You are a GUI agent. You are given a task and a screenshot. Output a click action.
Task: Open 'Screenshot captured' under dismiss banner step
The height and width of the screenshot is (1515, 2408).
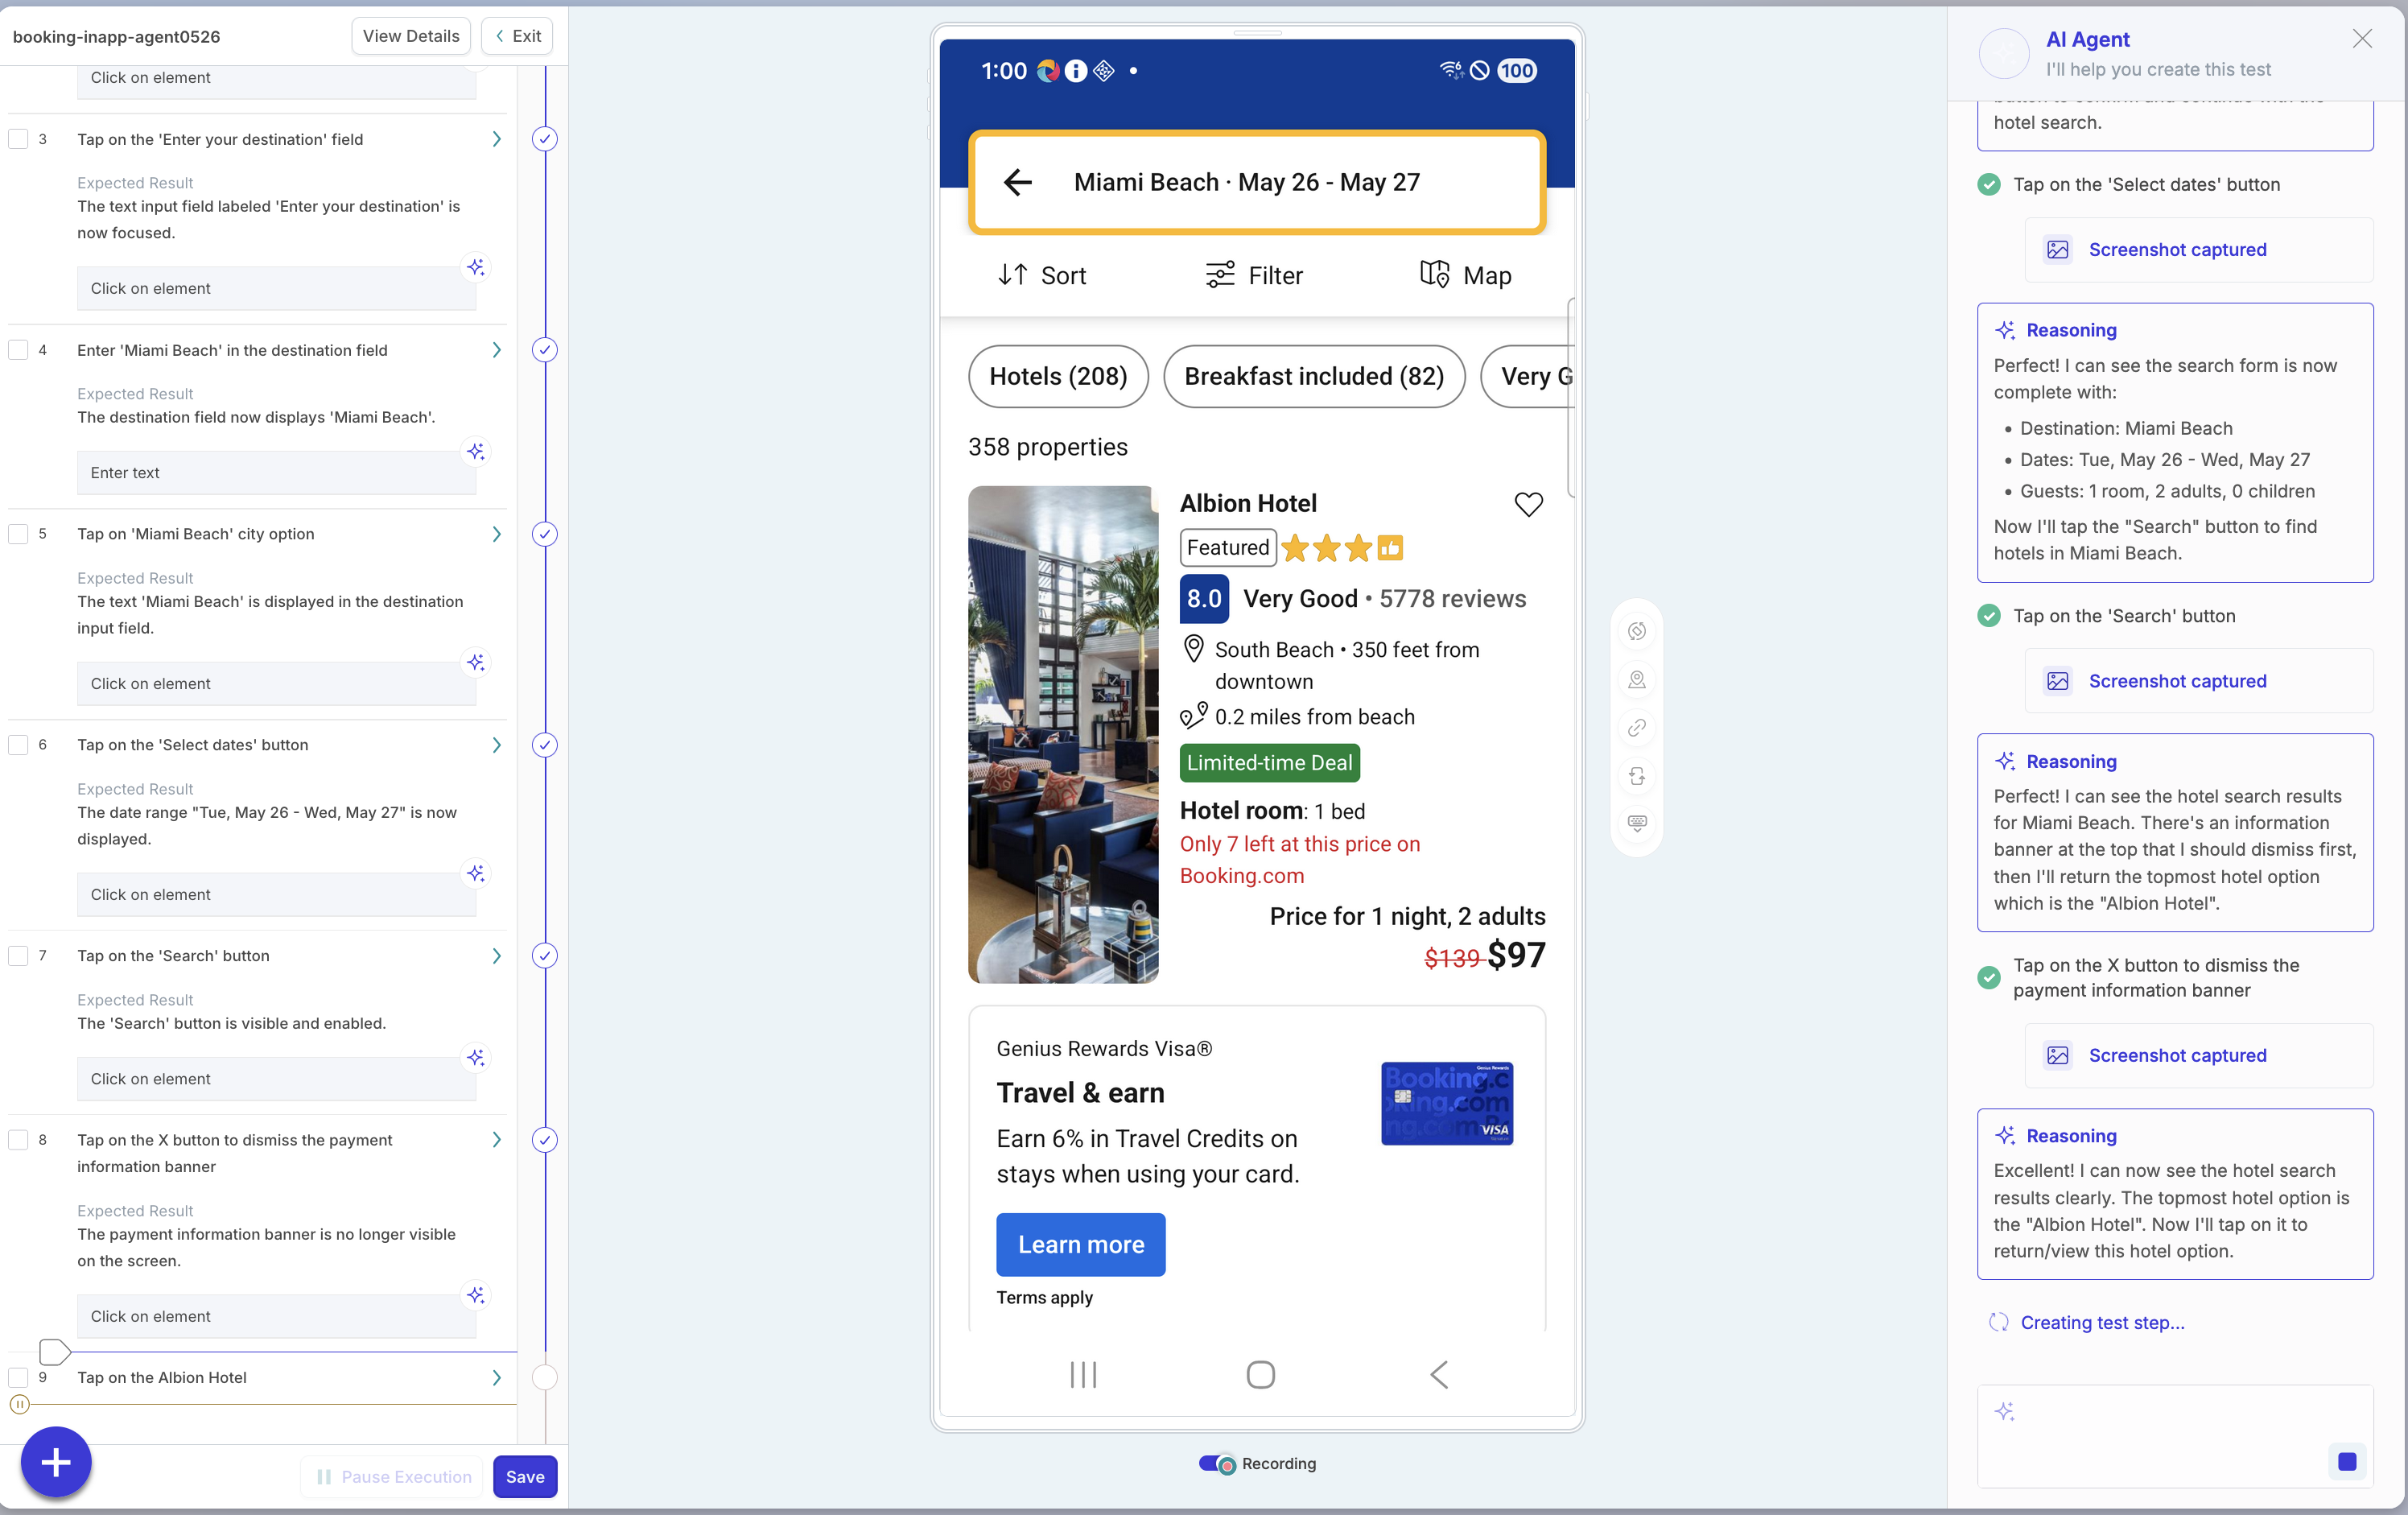(2198, 1056)
